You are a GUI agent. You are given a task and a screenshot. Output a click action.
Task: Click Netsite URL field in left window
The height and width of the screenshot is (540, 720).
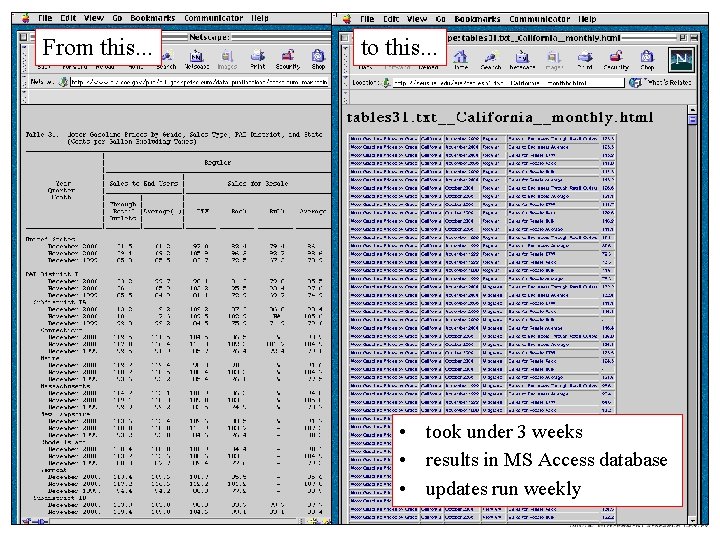pyautogui.click(x=199, y=82)
